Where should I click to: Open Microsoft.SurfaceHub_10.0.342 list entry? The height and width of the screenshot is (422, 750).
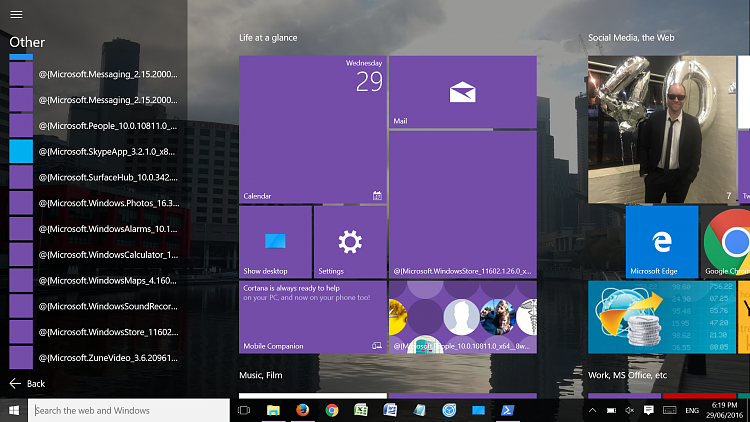[94, 178]
